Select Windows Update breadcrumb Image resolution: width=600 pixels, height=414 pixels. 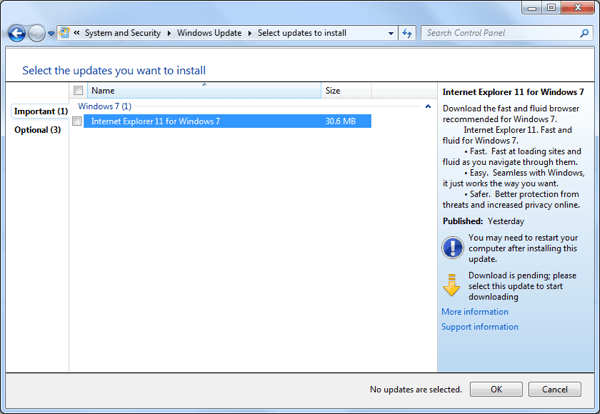[x=209, y=33]
